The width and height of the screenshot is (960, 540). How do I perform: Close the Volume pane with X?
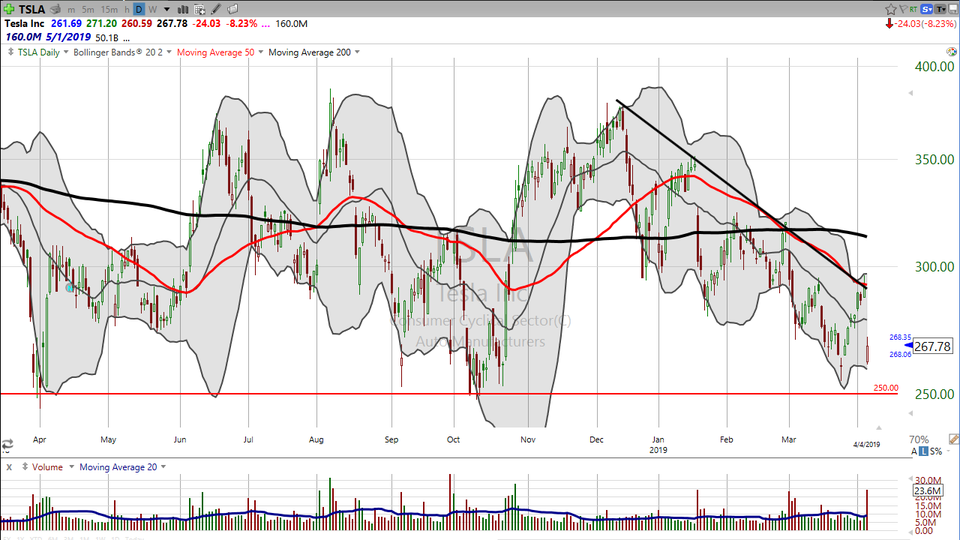point(9,467)
